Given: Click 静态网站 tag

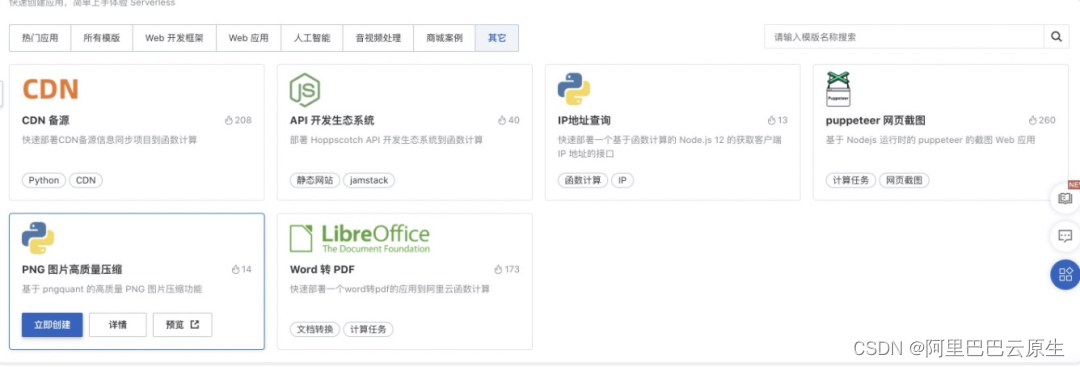Looking at the screenshot, I should [x=315, y=180].
